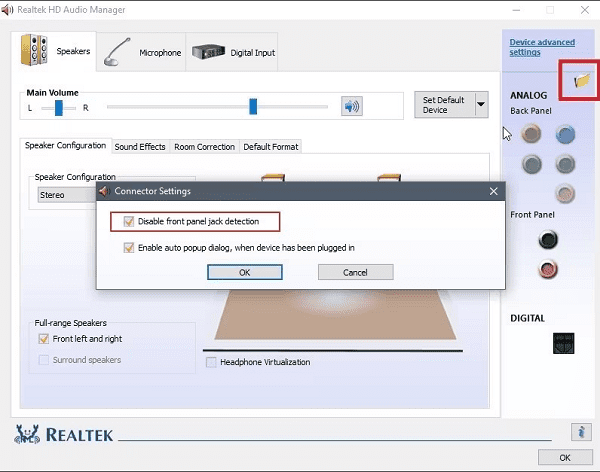Select the upper right gray back panel jack

pos(565,164)
